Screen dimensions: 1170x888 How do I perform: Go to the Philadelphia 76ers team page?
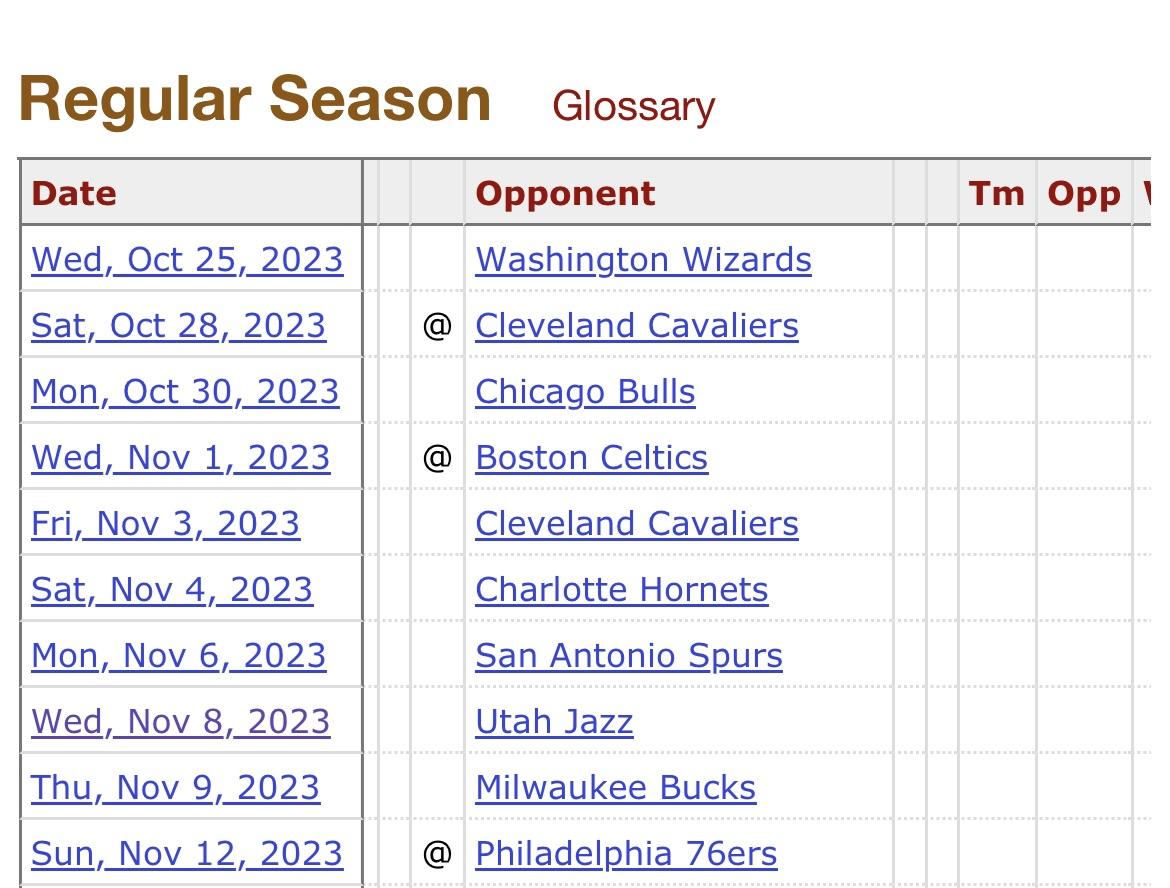pos(626,854)
